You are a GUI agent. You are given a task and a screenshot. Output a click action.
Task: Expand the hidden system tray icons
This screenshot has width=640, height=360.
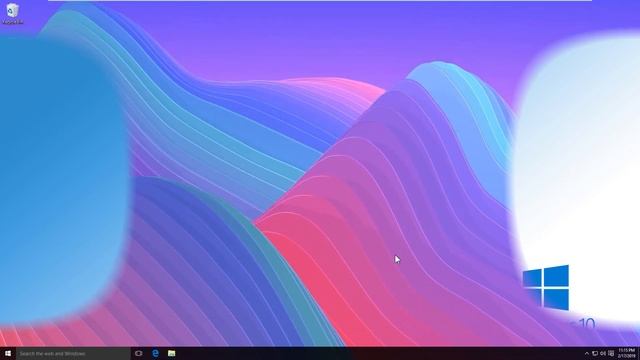(587, 353)
